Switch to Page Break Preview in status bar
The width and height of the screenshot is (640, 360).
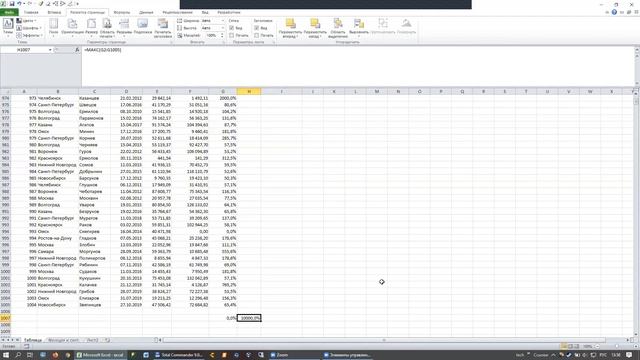576,346
